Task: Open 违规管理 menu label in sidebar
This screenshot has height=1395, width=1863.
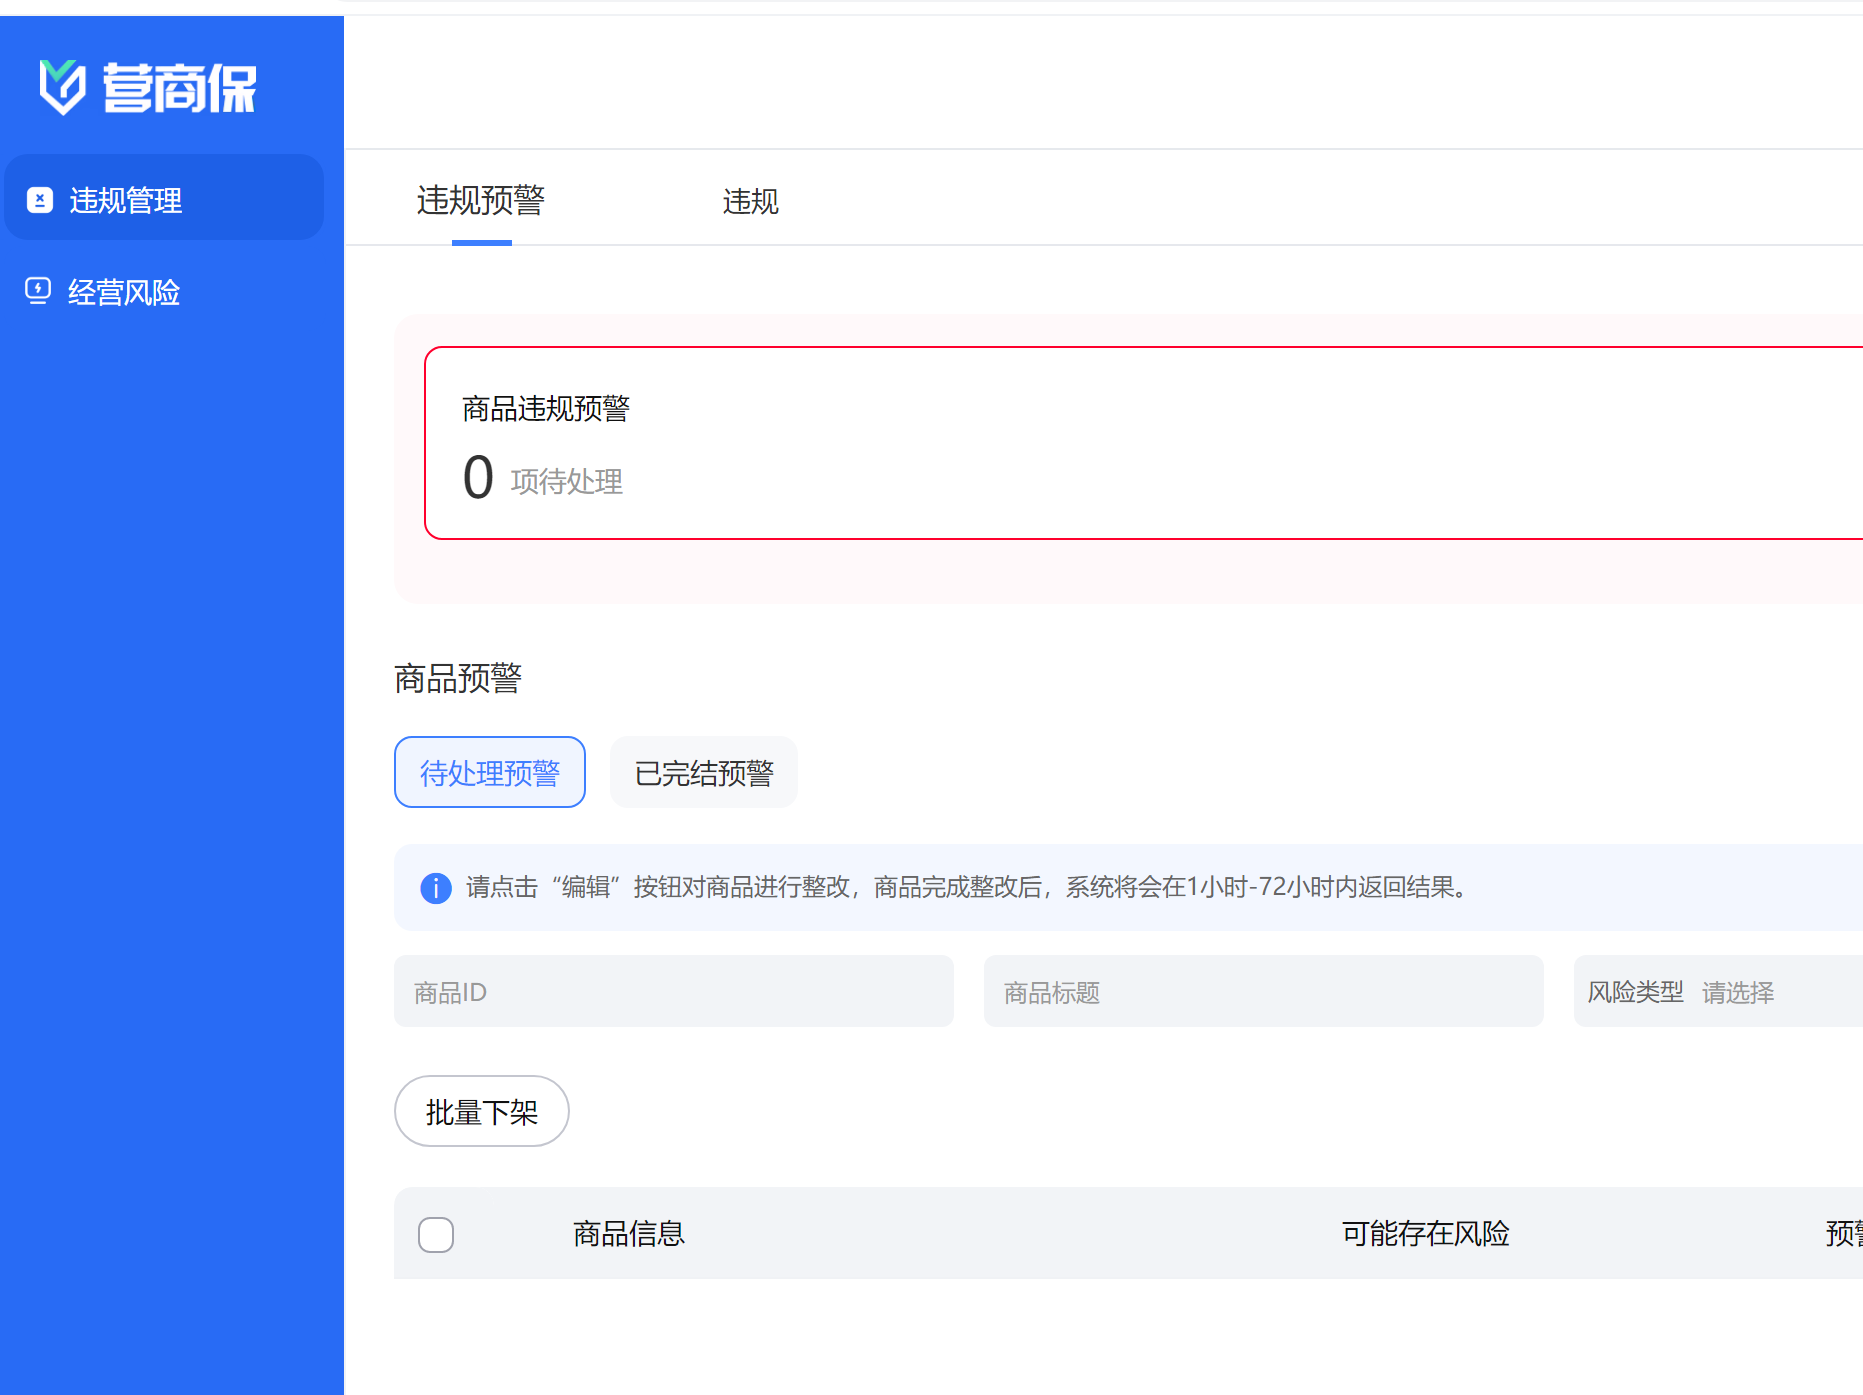Action: 126,200
